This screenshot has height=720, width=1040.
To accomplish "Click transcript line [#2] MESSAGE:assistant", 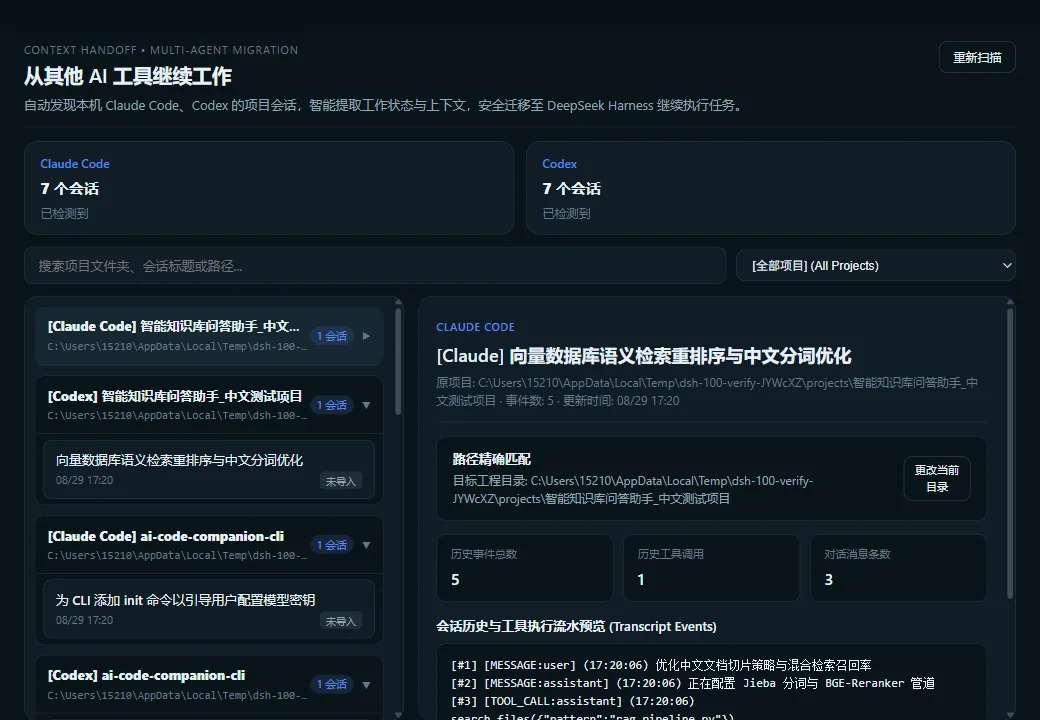I will (692, 684).
